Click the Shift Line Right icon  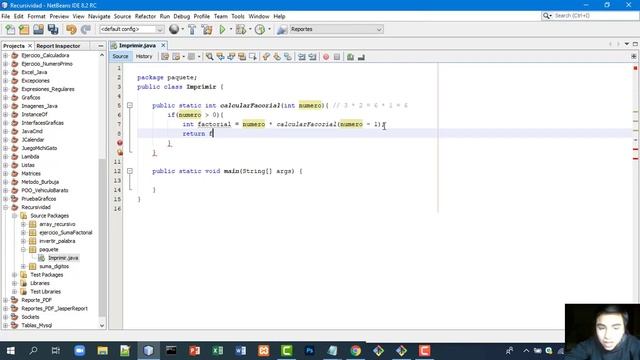coord(313,57)
